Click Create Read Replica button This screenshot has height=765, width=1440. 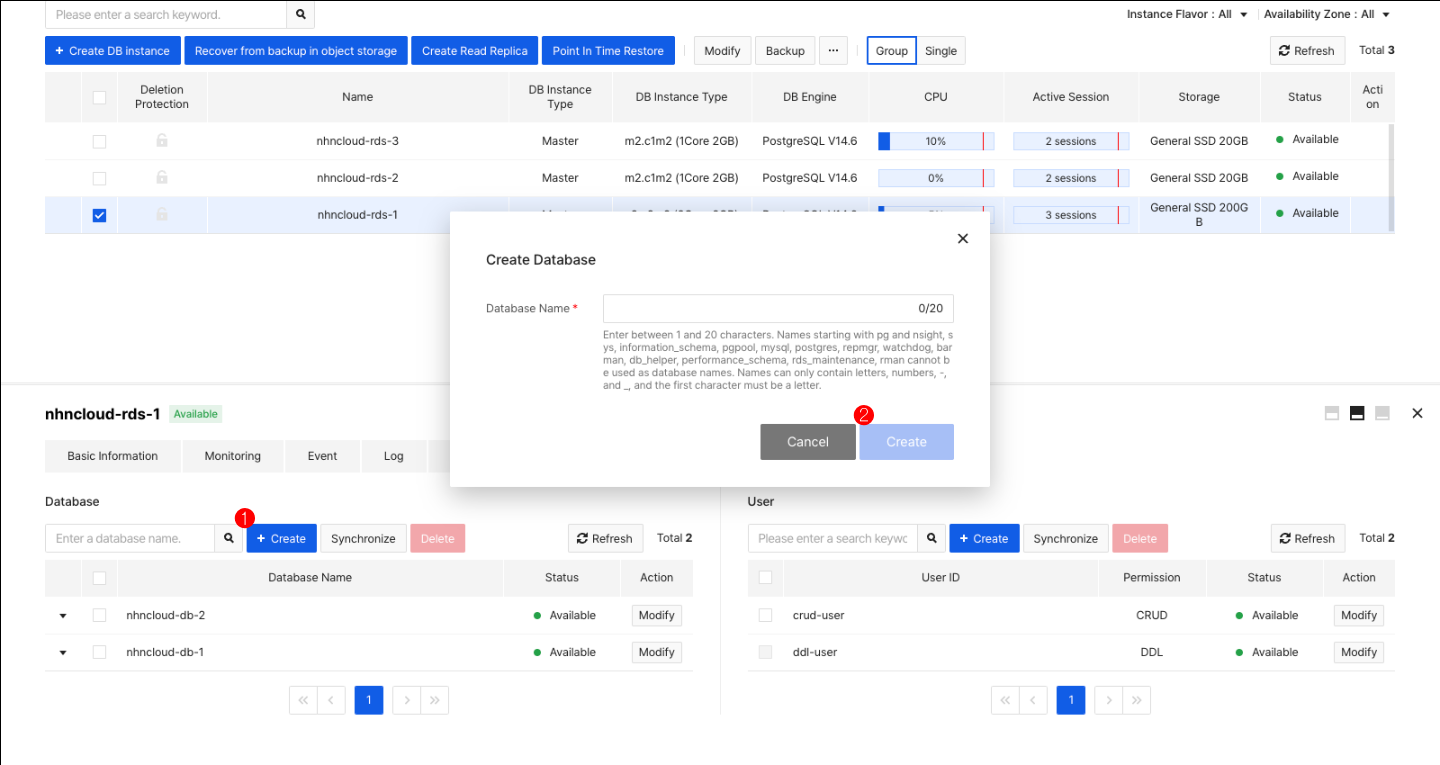click(x=475, y=51)
